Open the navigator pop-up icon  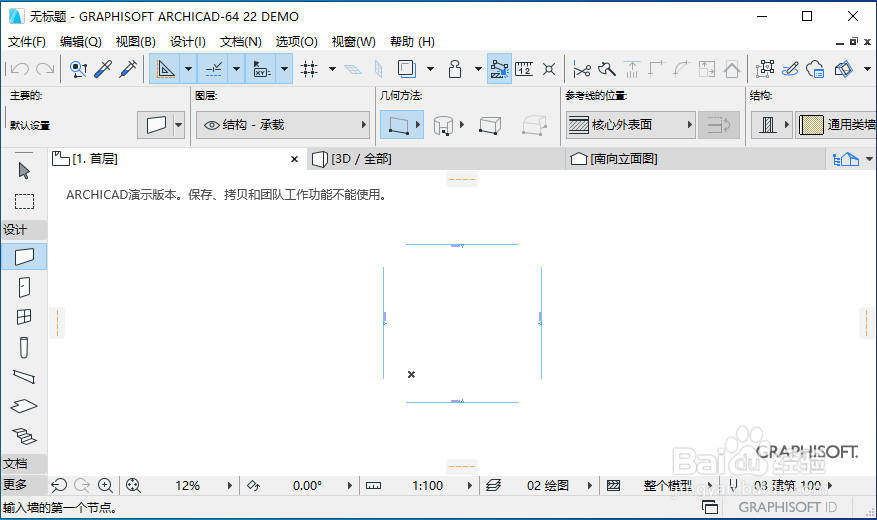click(x=846, y=159)
